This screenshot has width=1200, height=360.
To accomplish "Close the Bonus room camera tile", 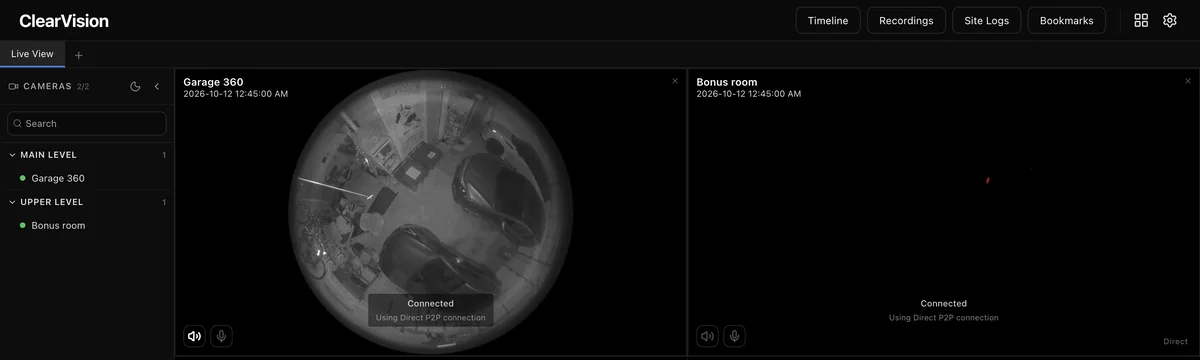I will [1188, 81].
